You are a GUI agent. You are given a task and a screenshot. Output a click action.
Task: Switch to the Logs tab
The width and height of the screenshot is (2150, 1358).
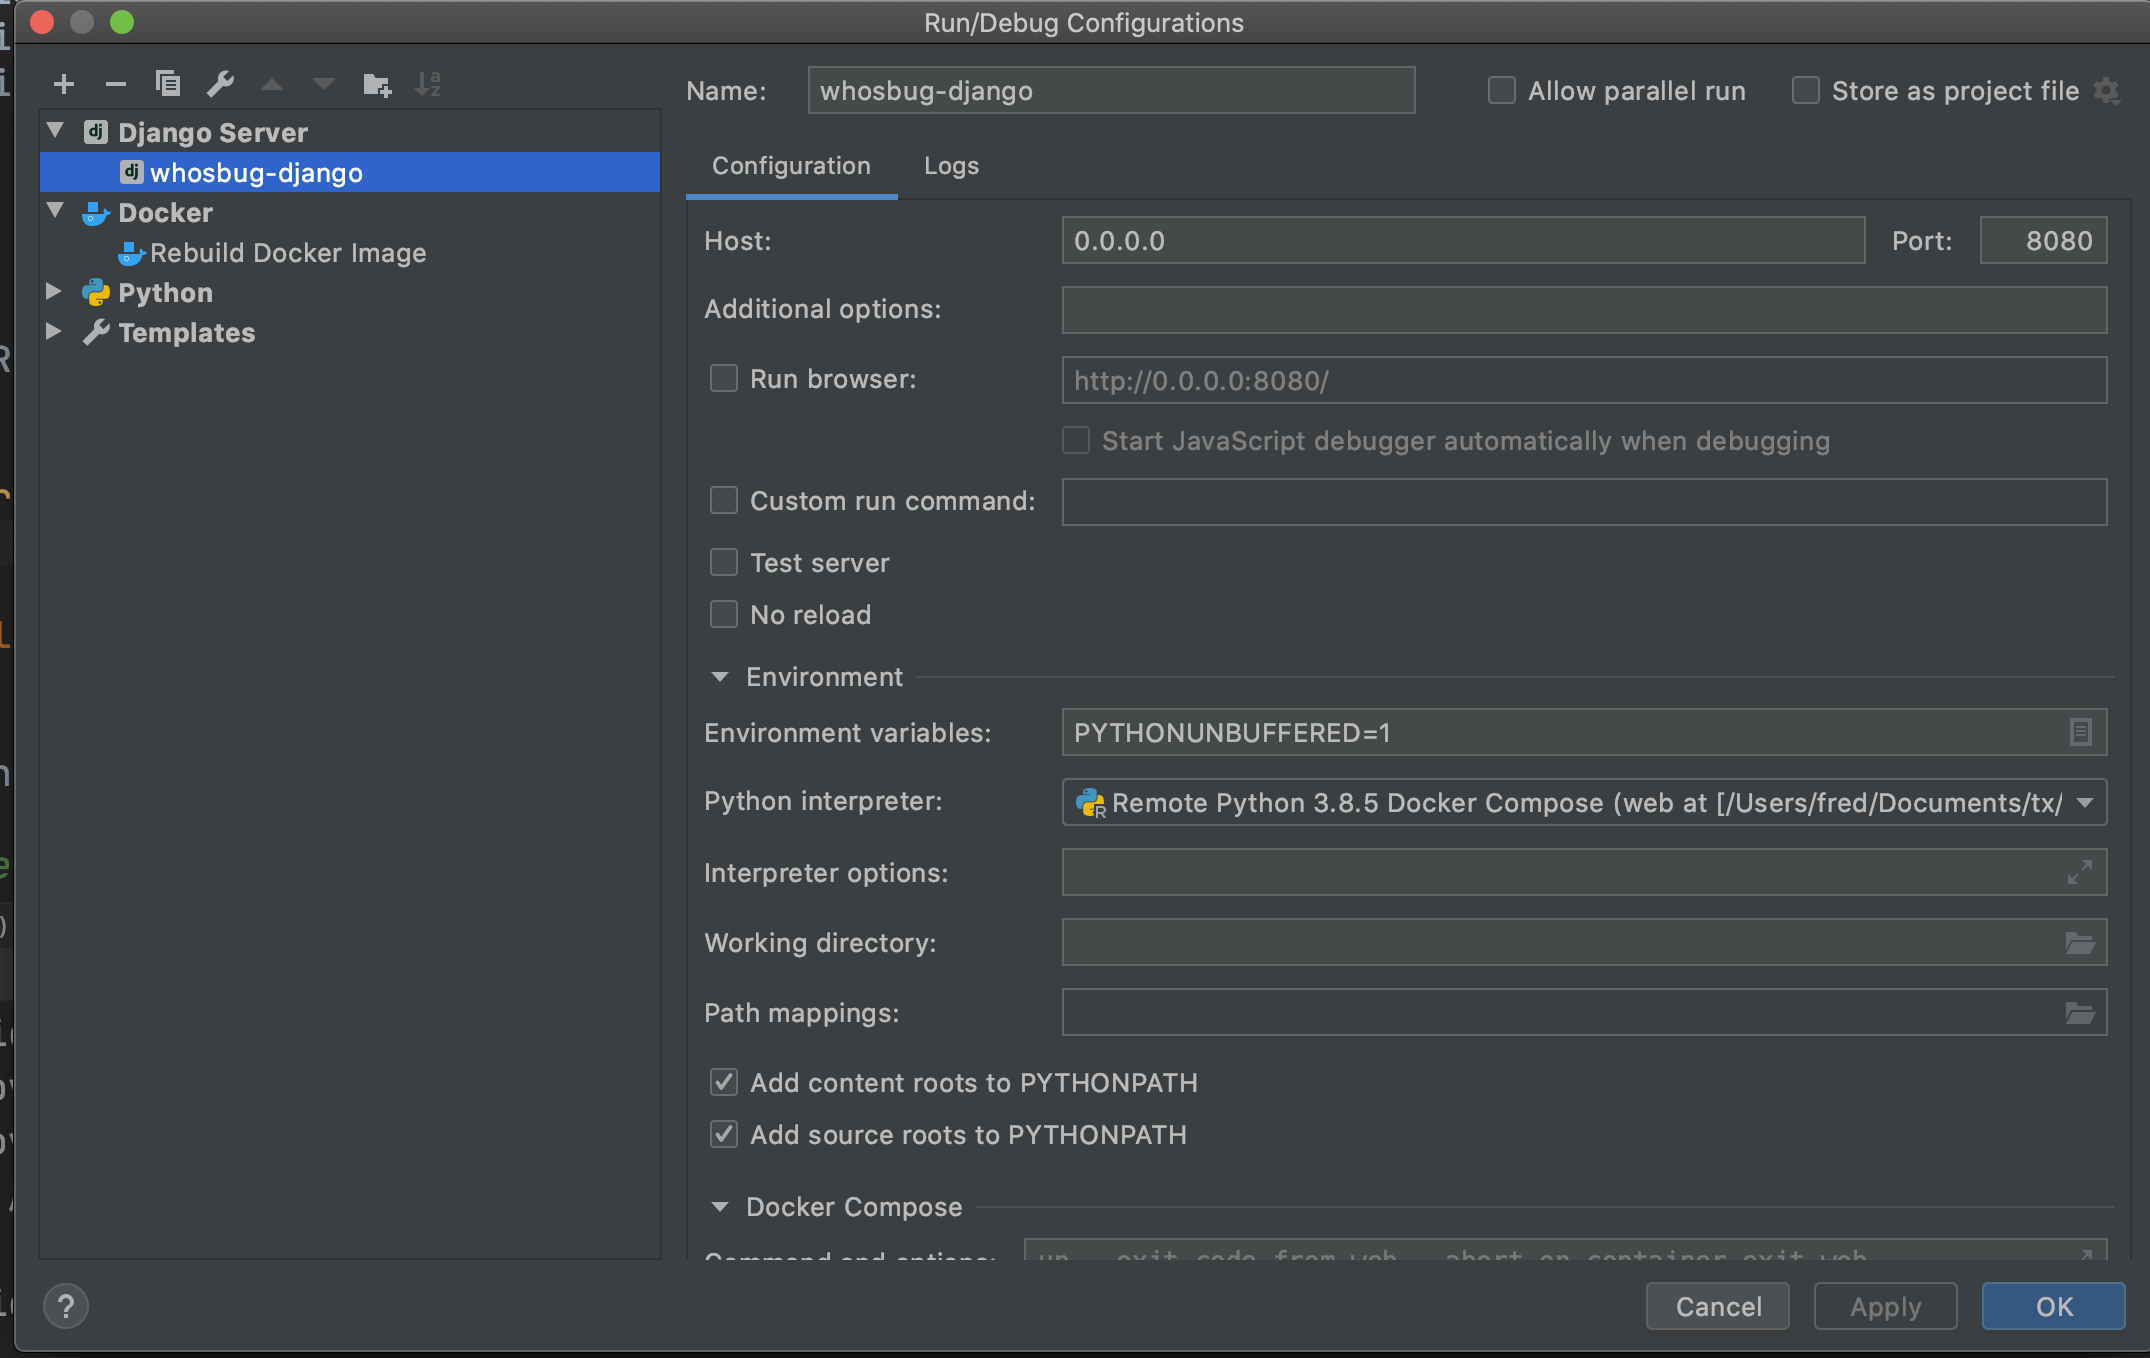[x=951, y=166]
